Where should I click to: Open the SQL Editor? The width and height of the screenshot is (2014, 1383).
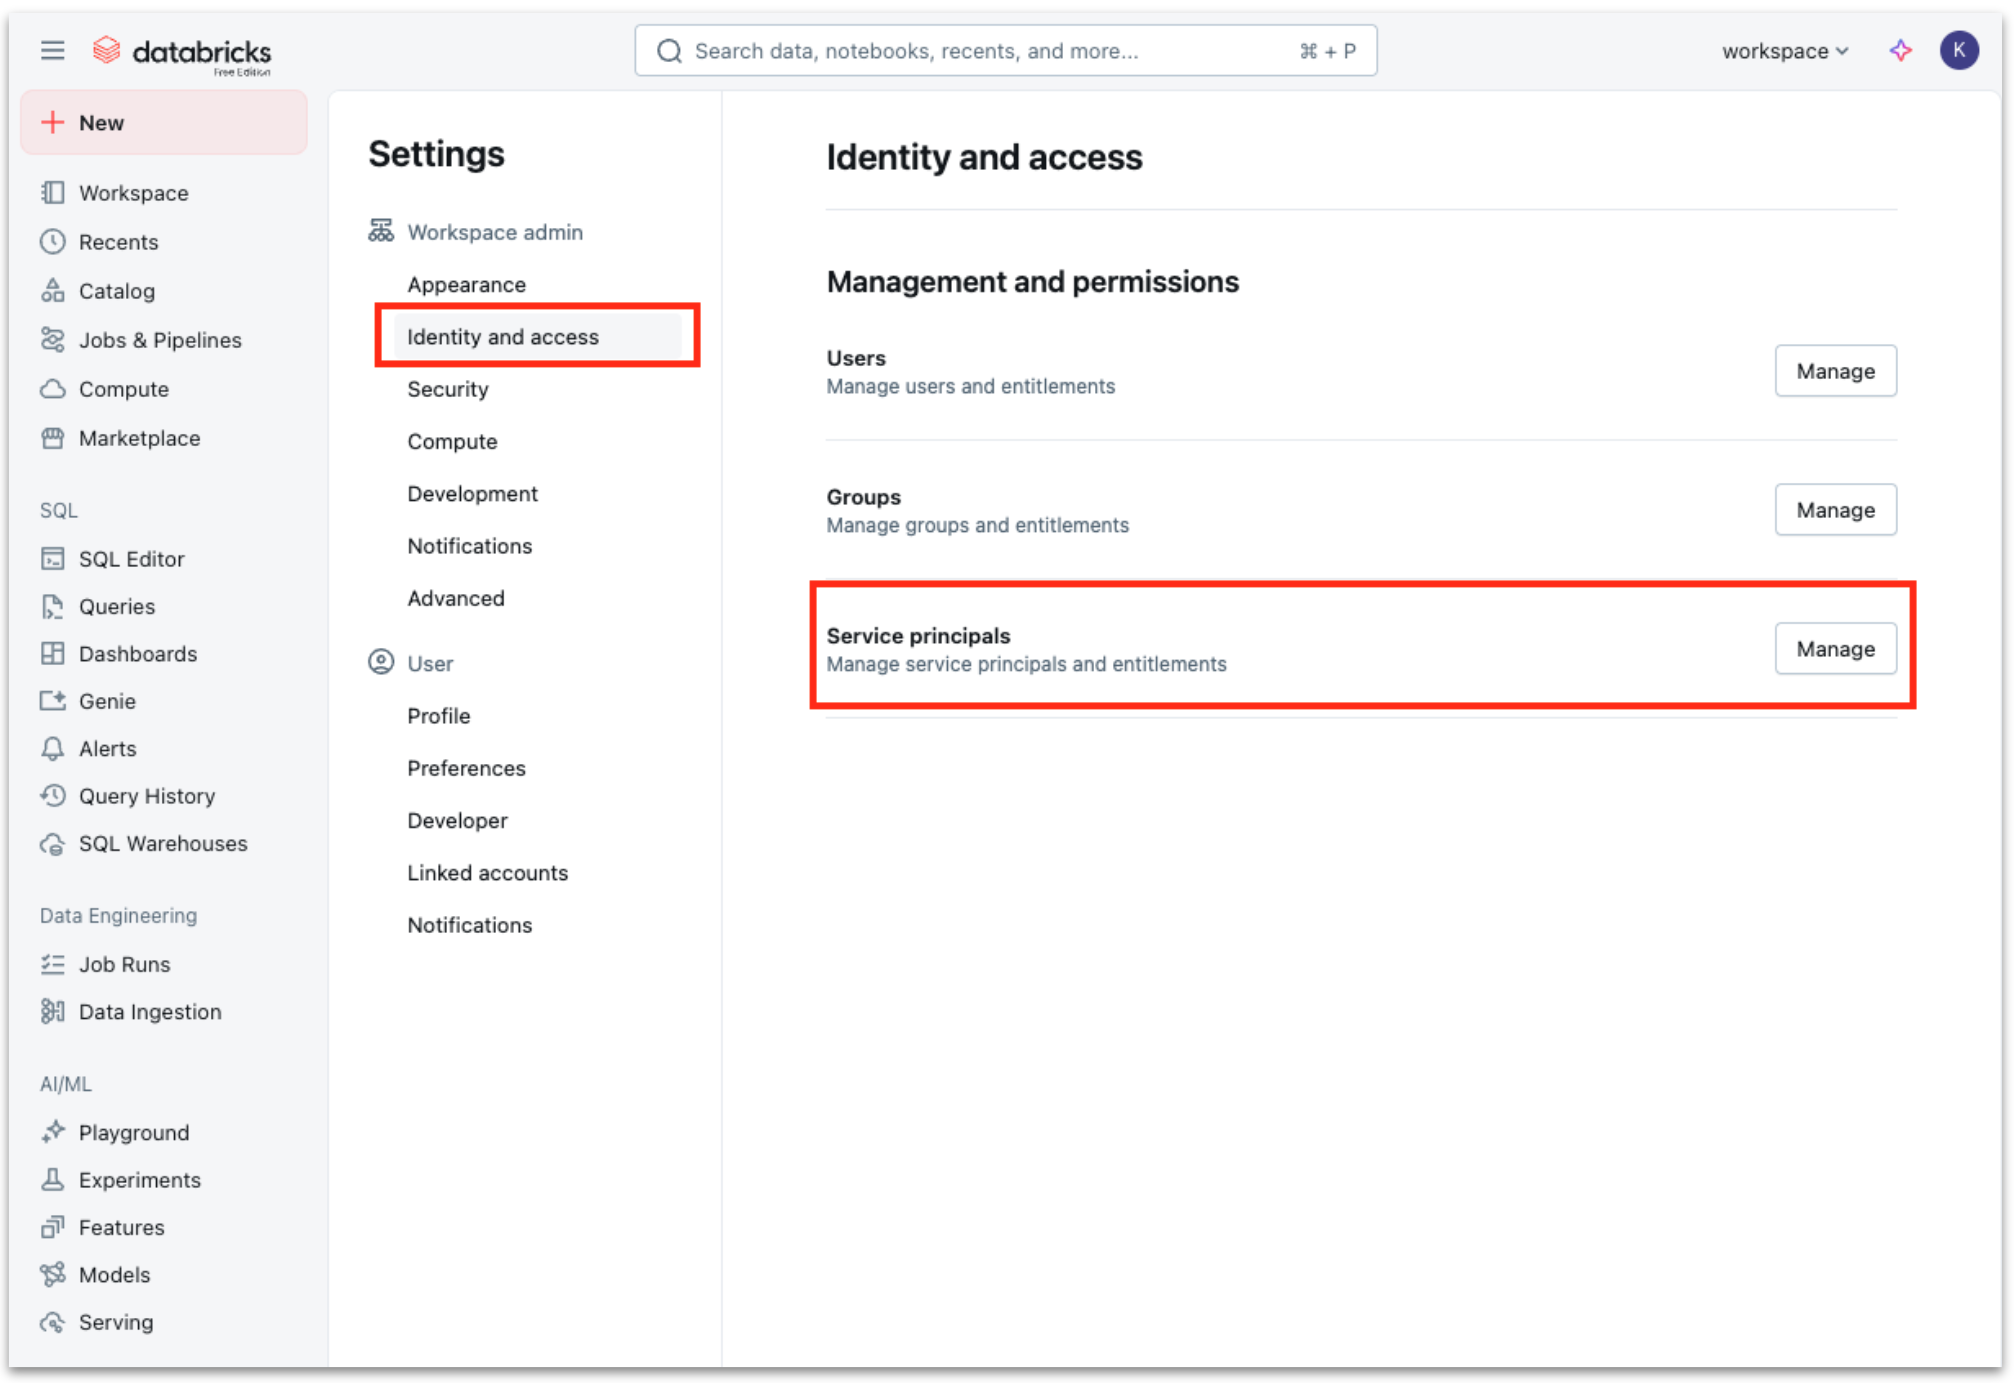(x=131, y=558)
